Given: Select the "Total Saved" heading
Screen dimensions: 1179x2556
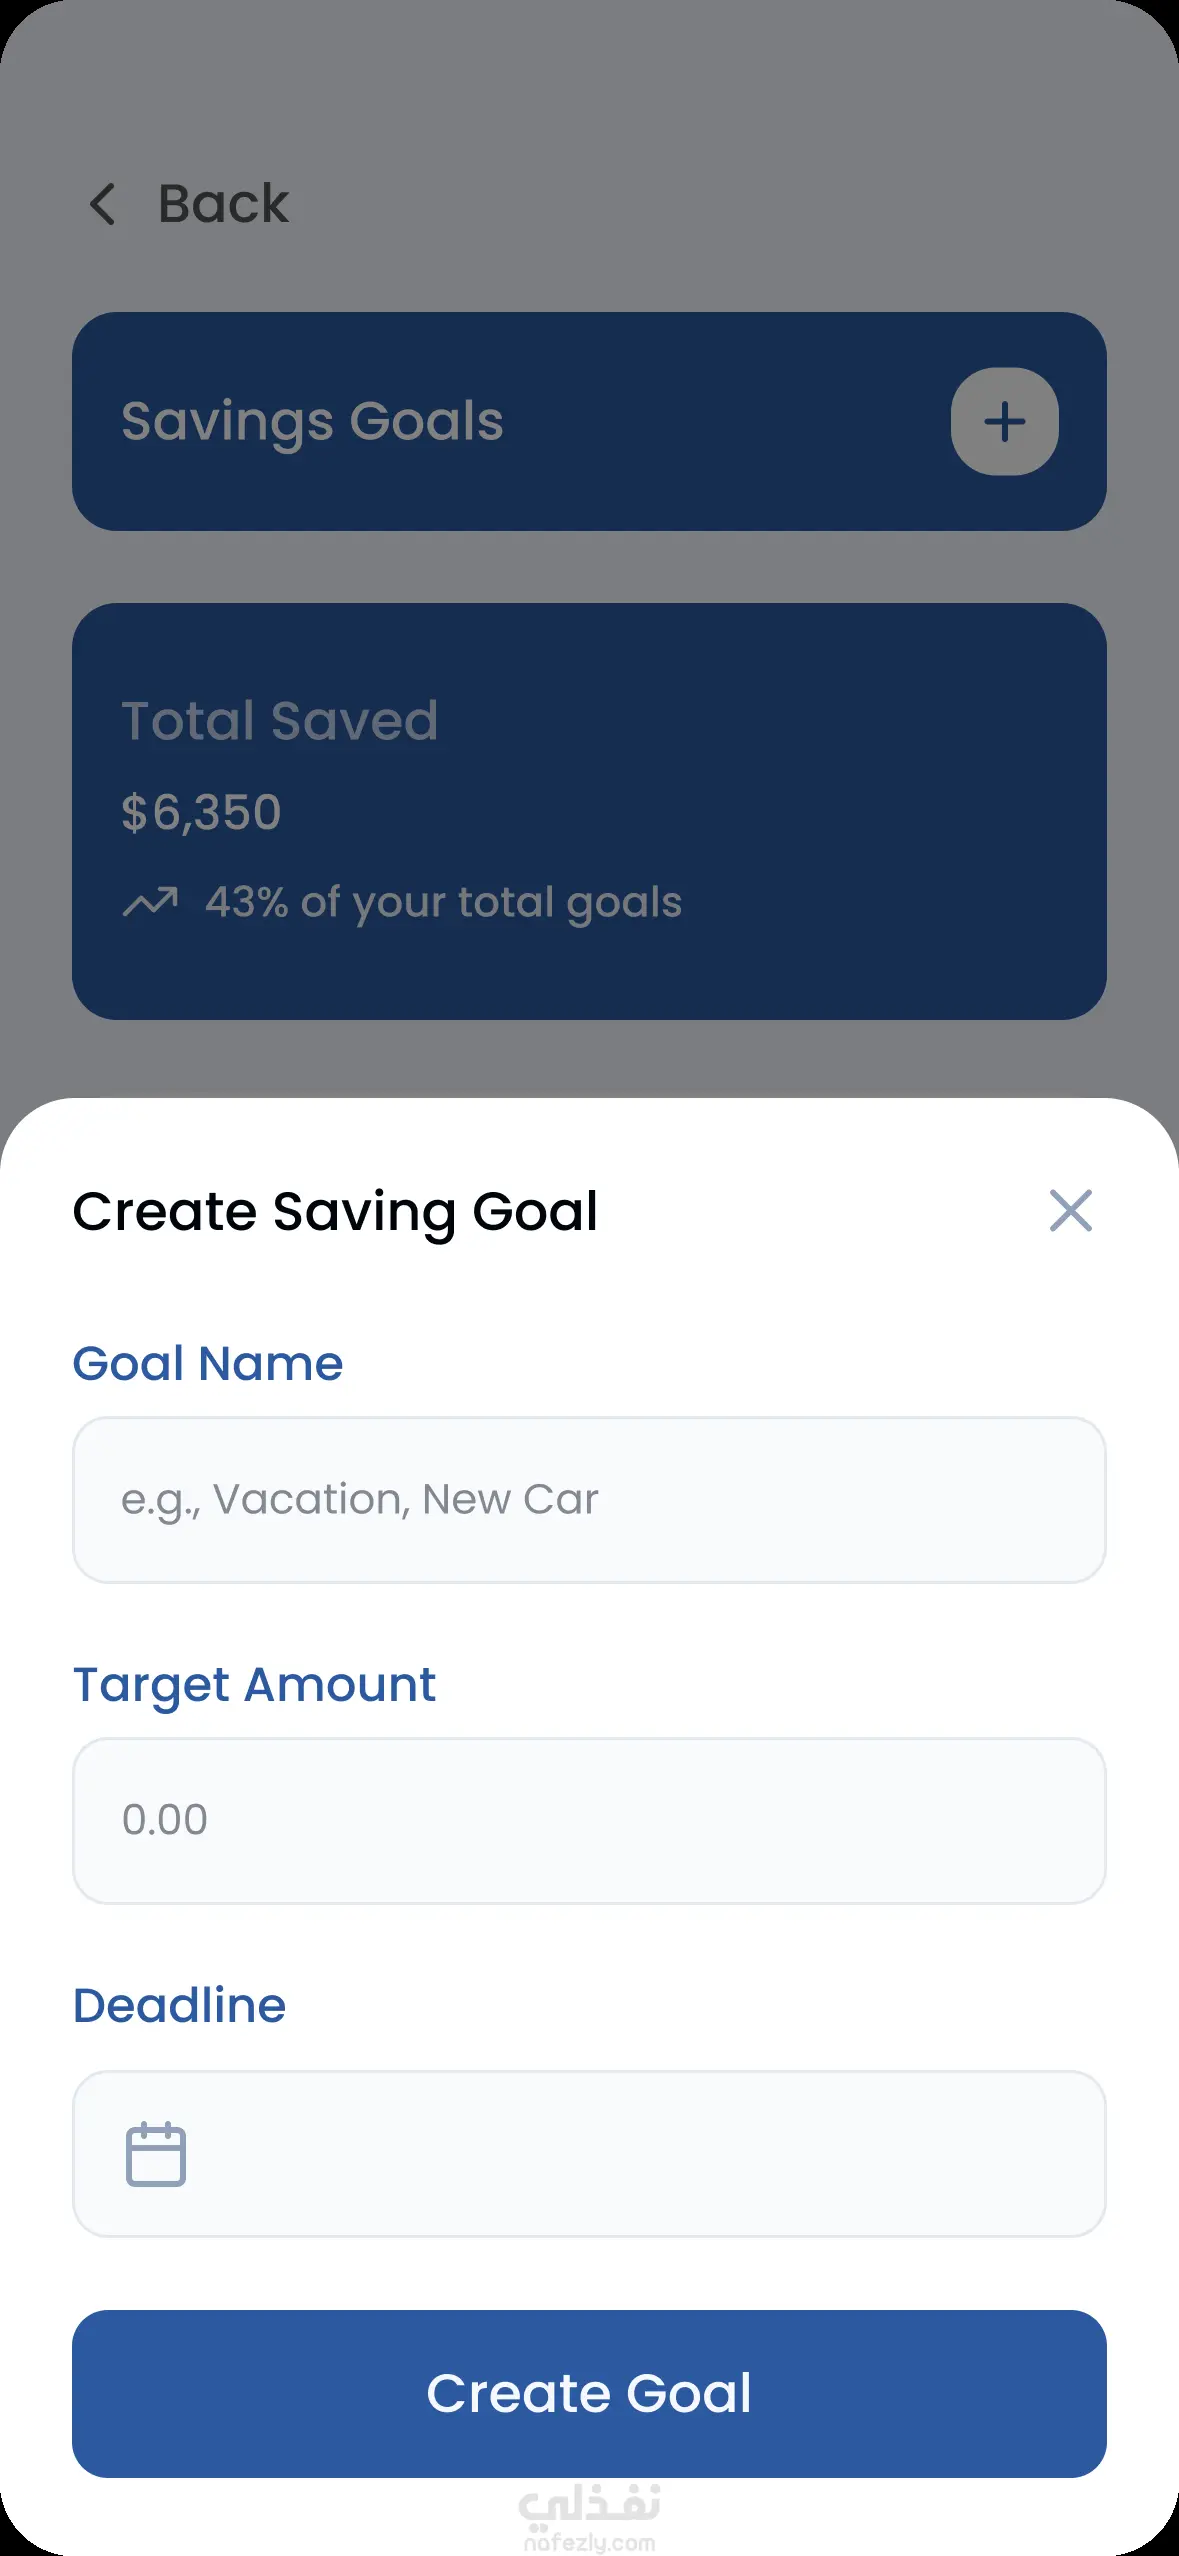Looking at the screenshot, I should pyautogui.click(x=280, y=720).
